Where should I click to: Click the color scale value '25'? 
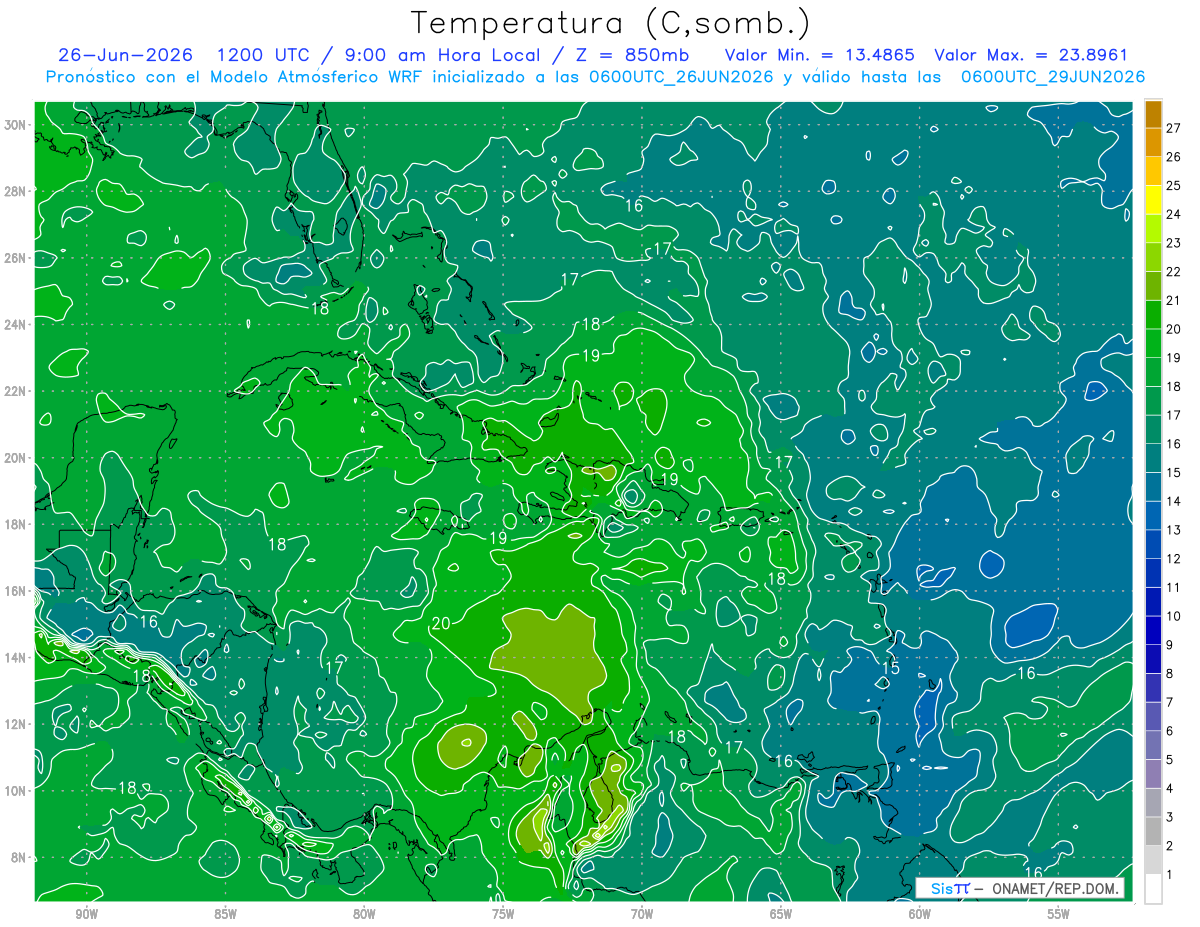(1174, 185)
